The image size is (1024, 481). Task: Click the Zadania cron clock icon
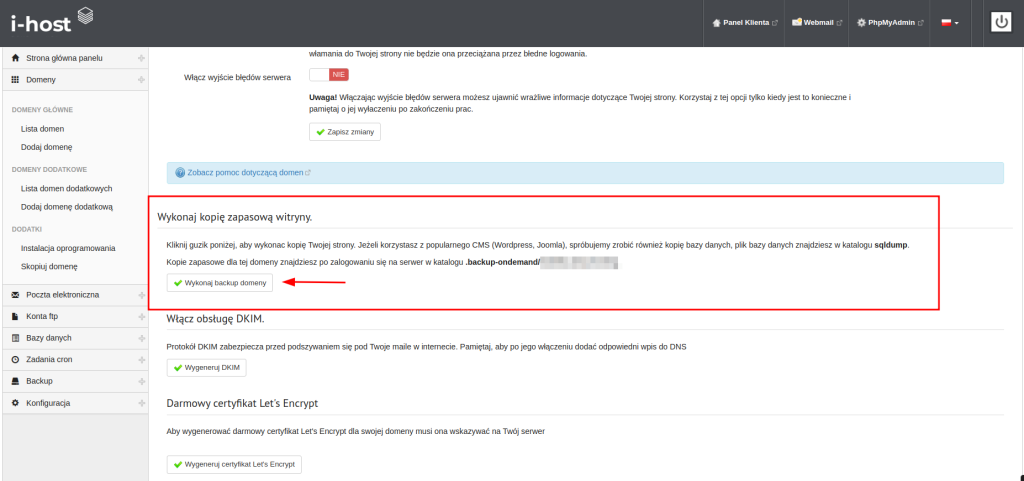[x=15, y=359]
